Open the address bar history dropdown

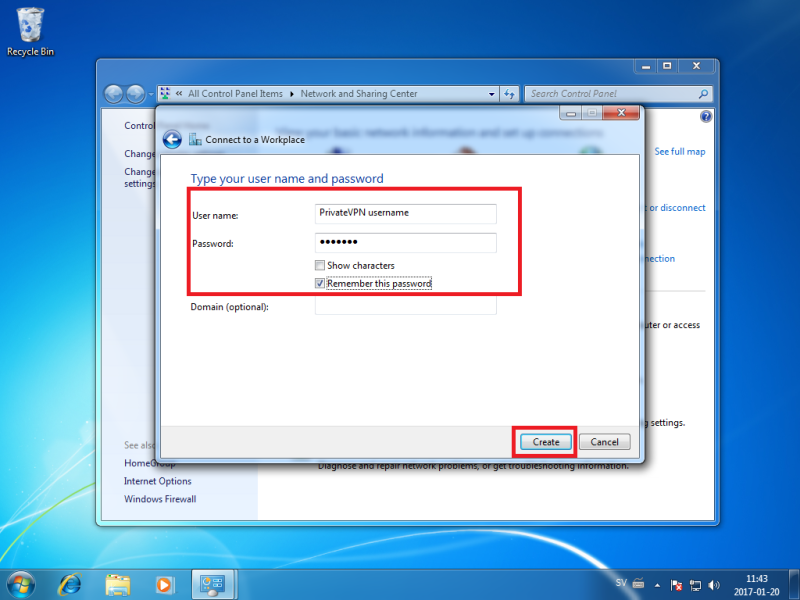point(491,94)
